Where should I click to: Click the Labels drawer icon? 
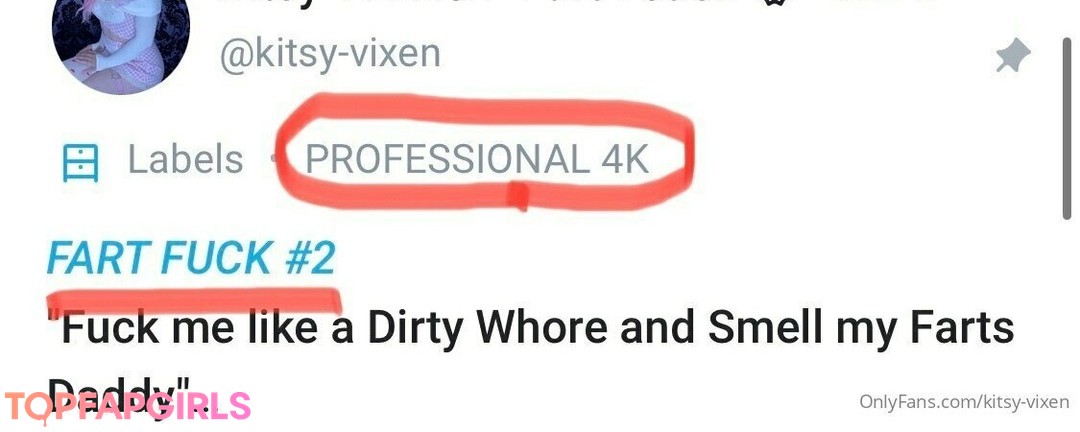tap(81, 161)
